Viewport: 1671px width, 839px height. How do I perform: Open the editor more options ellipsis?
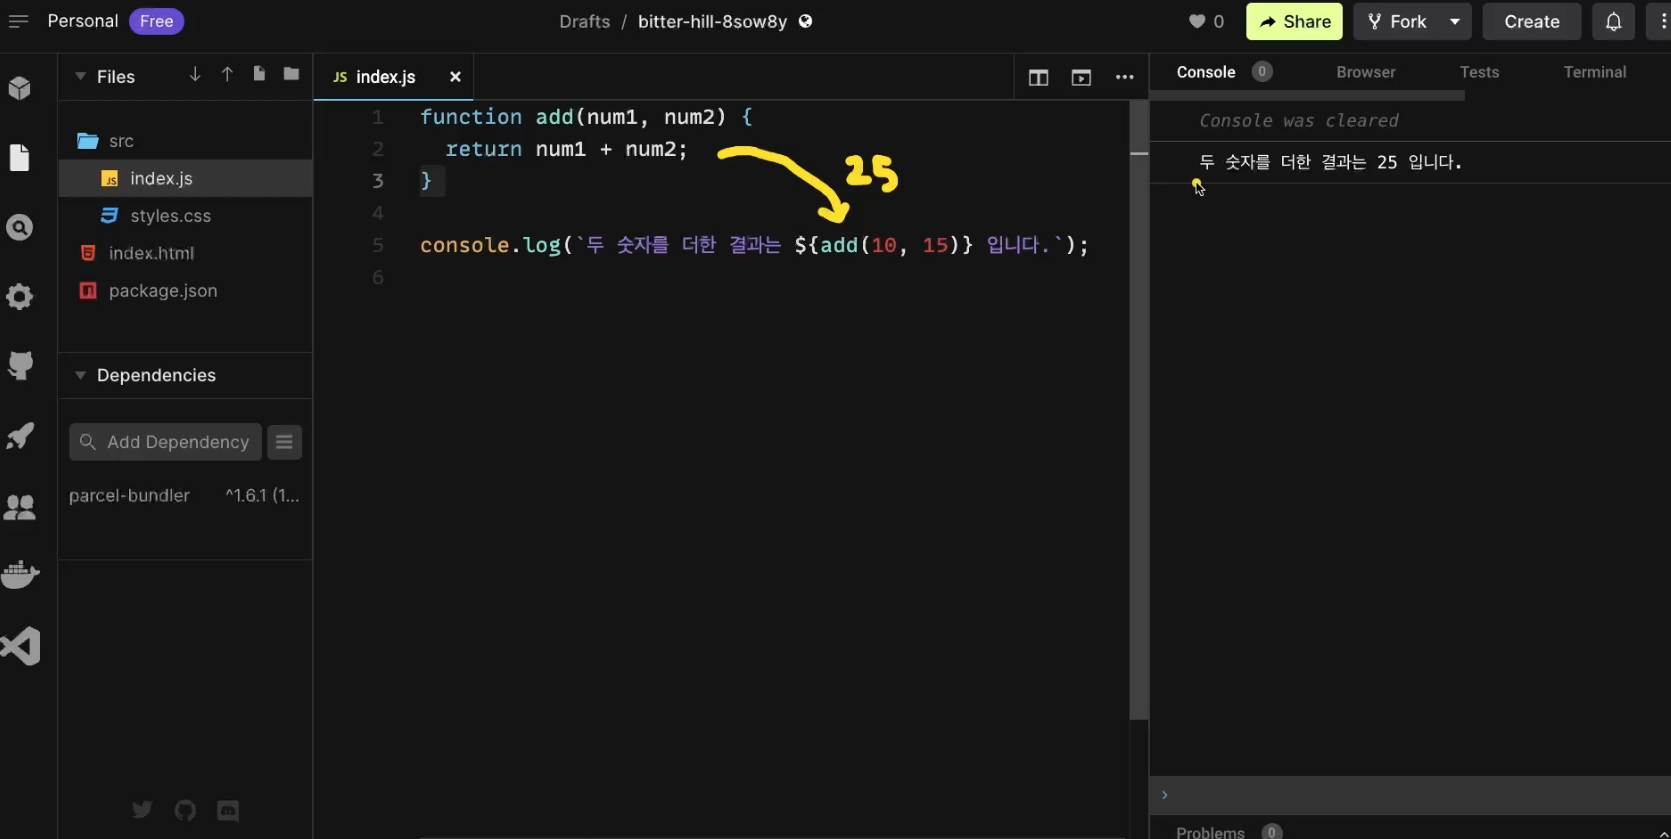[x=1125, y=77]
